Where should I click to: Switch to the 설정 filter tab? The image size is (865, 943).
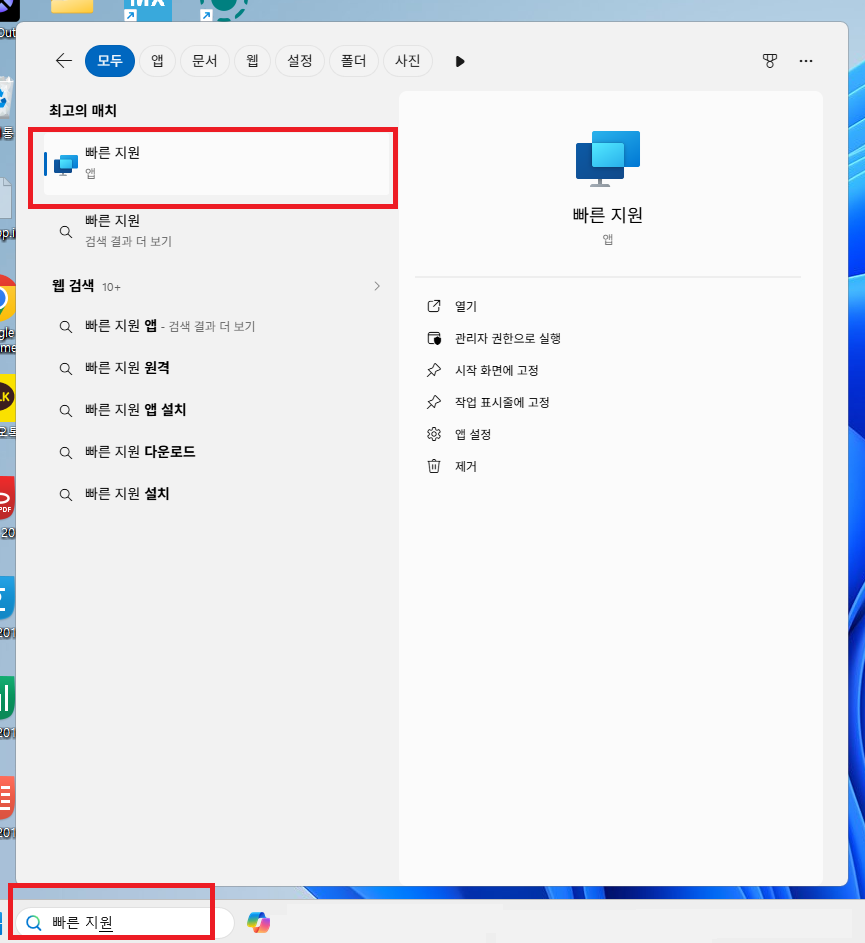tap(300, 61)
